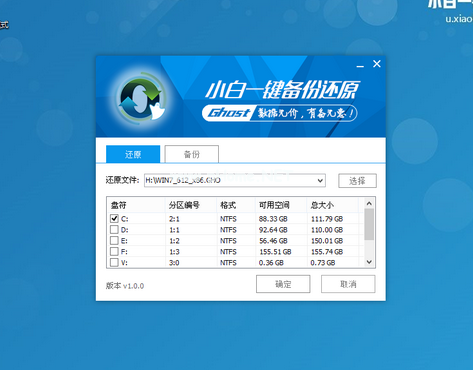The image size is (473, 370).
Task: Select the 0.36 GB free space cell
Action: [271, 263]
